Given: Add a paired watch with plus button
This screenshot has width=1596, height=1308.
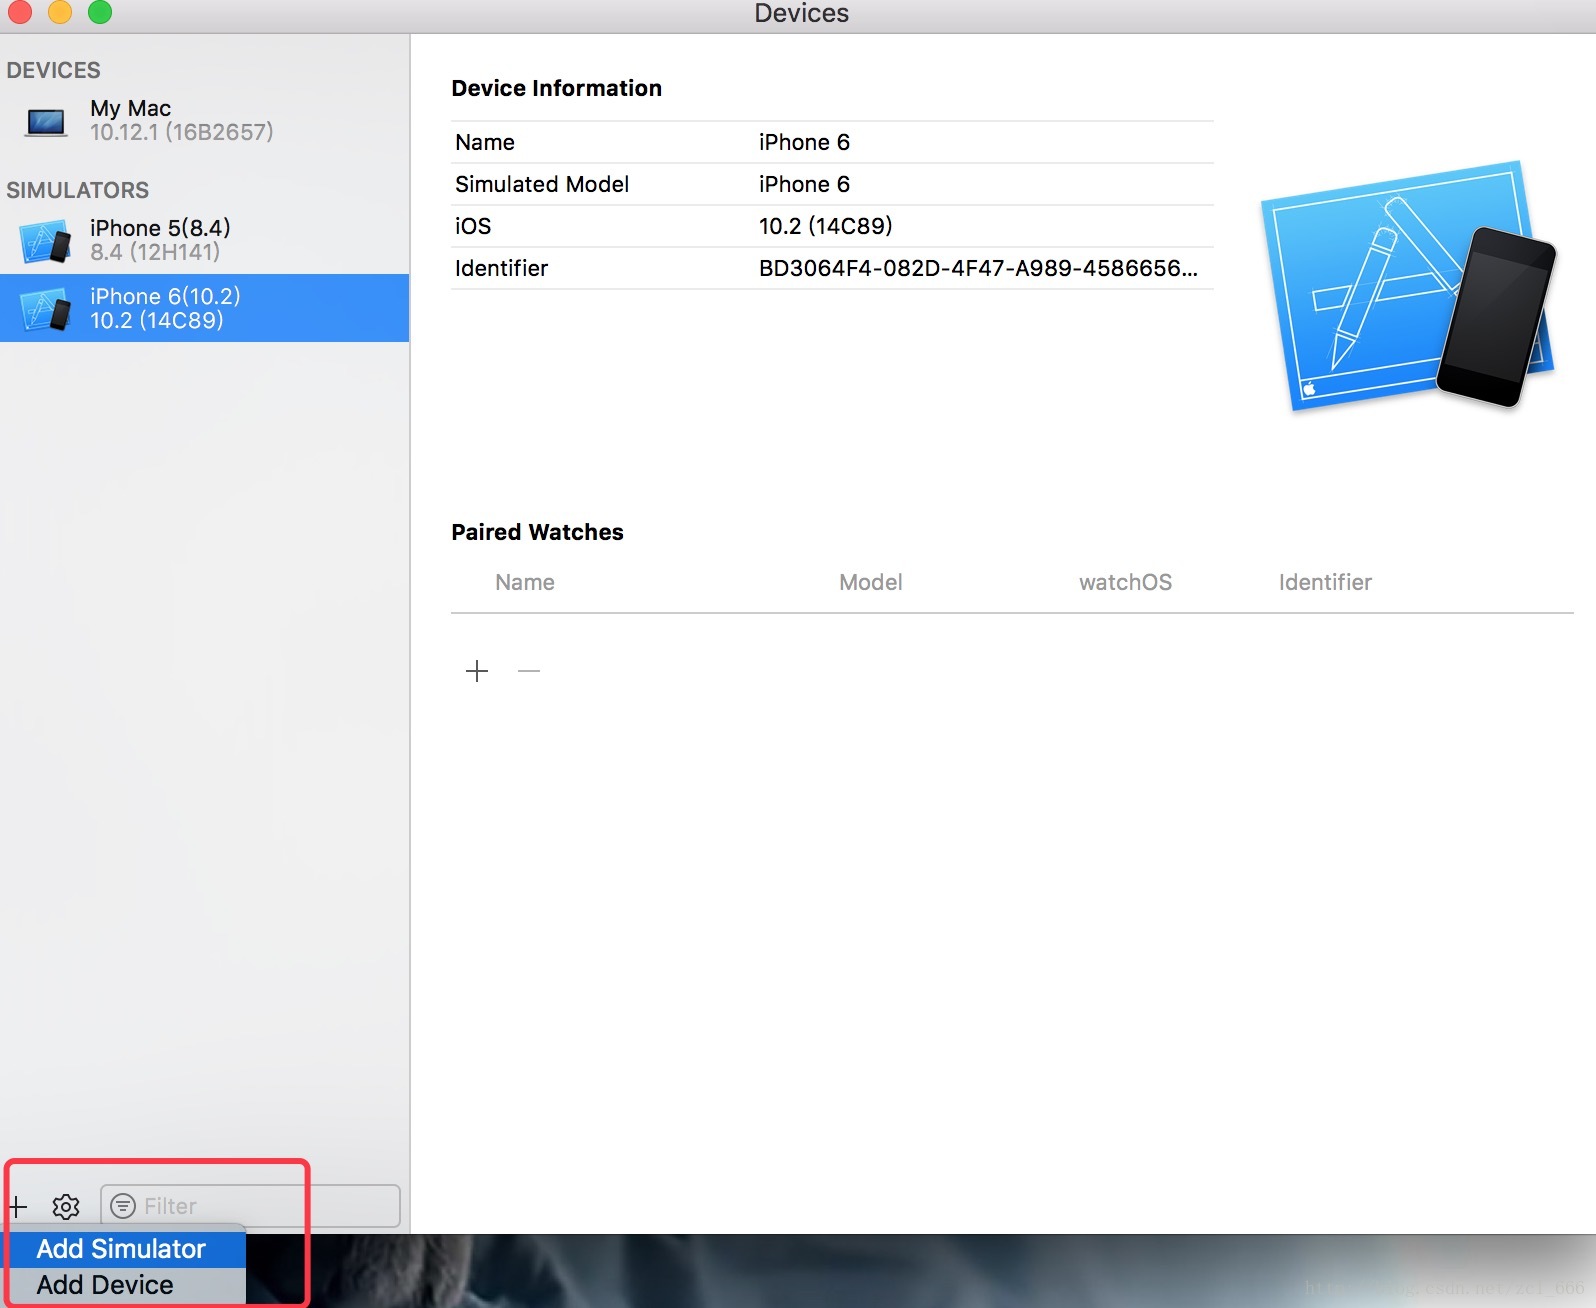Looking at the screenshot, I should [477, 671].
